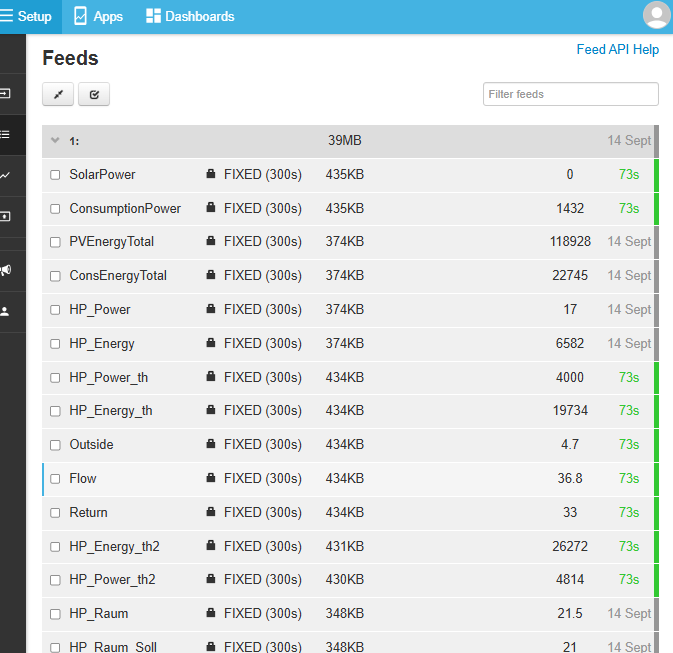Click the megaphone icon in the sidebar
This screenshot has height=653, width=673.
[x=6, y=270]
